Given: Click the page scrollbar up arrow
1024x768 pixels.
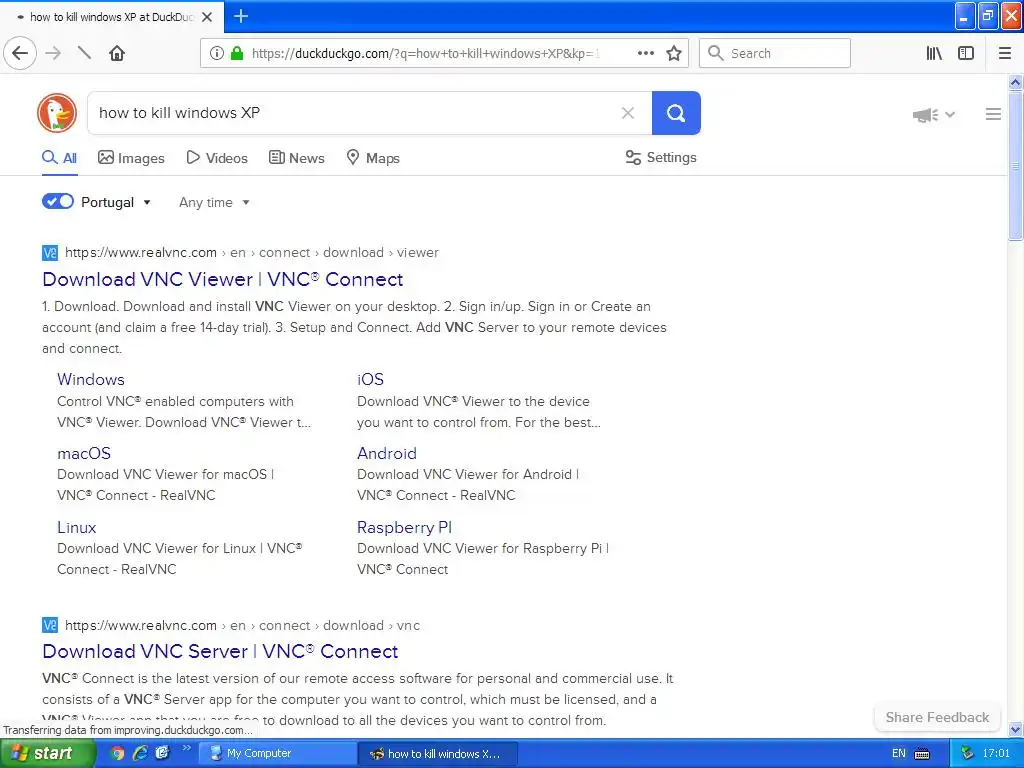Looking at the screenshot, I should 1015,82.
